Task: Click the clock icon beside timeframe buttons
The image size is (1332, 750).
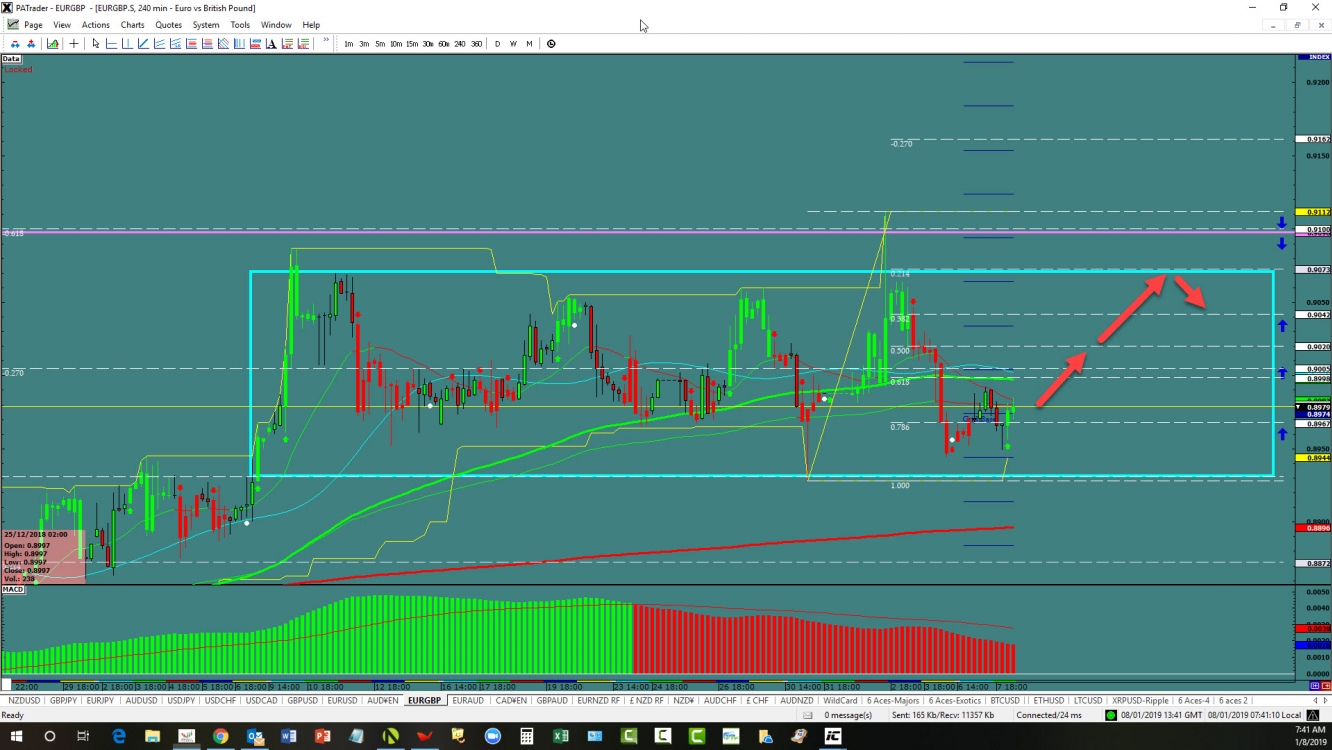Action: (x=551, y=44)
